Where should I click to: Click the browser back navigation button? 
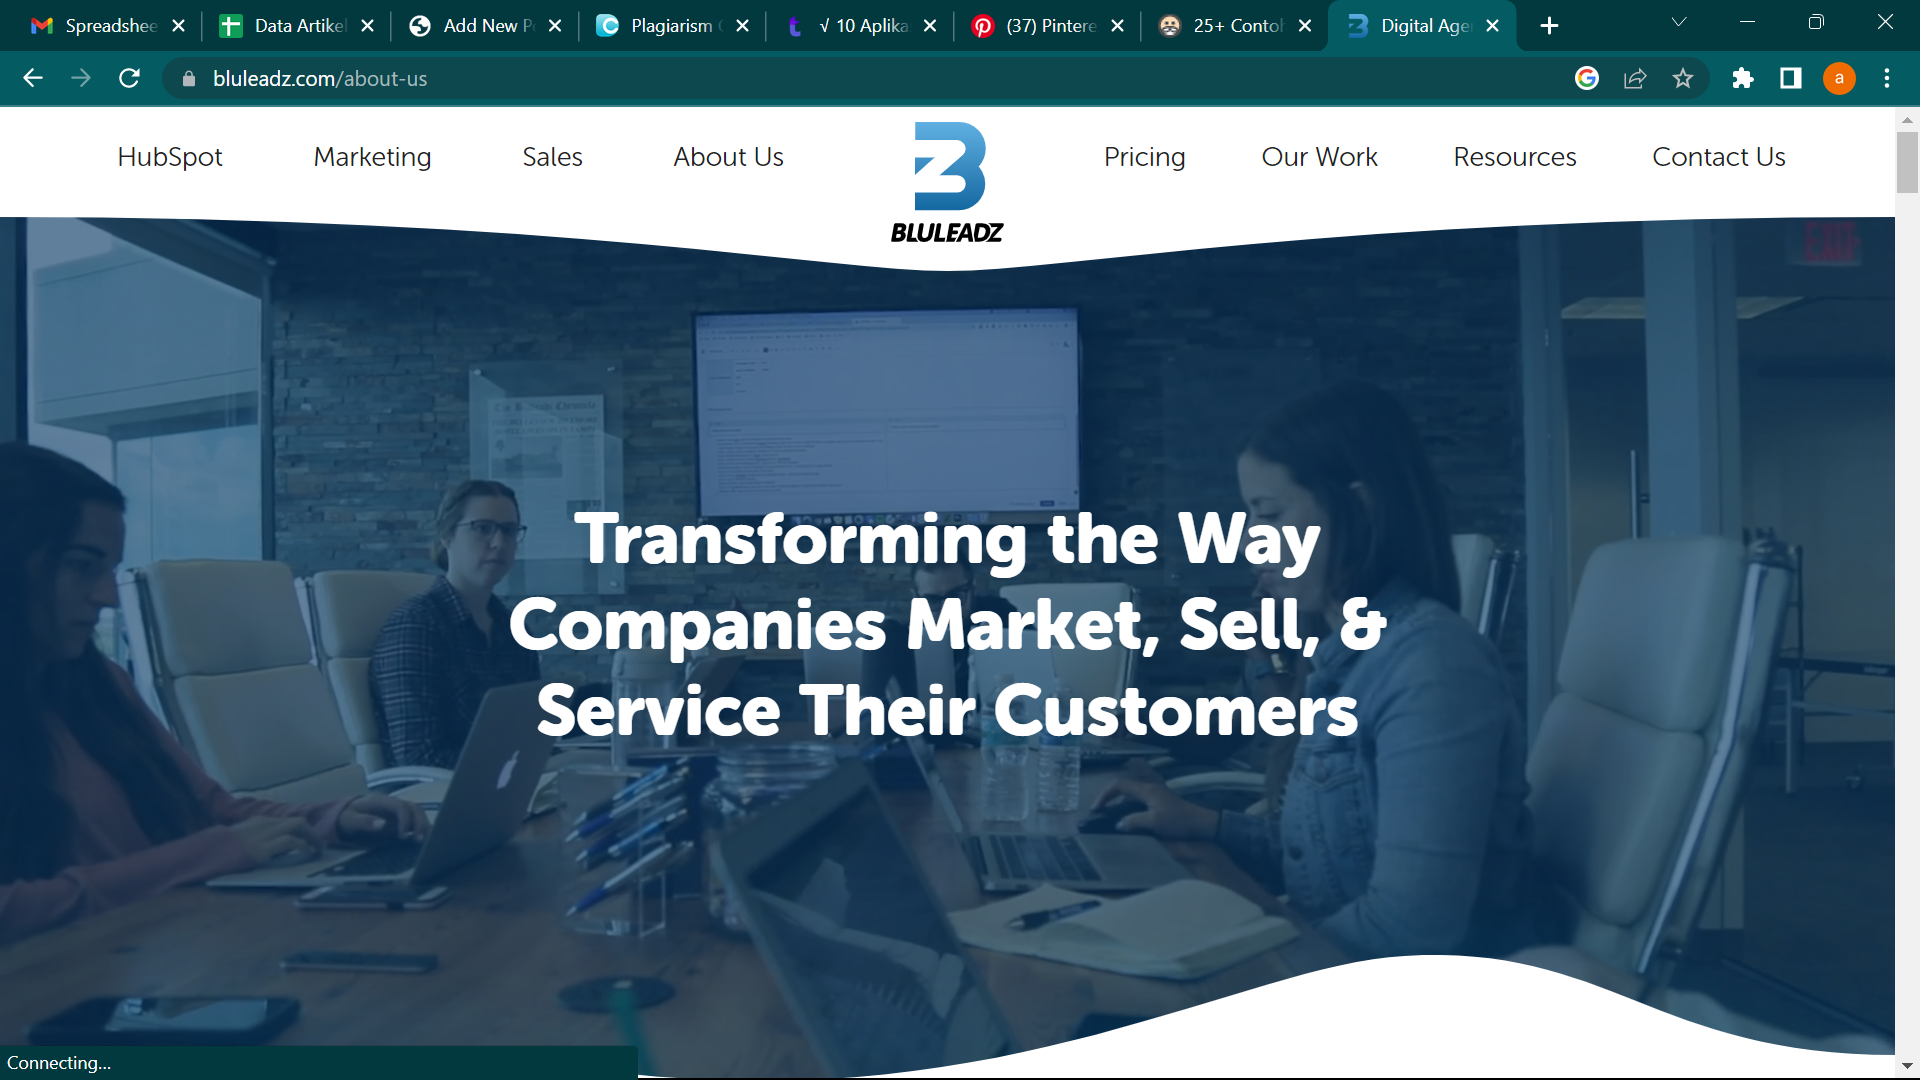[34, 78]
